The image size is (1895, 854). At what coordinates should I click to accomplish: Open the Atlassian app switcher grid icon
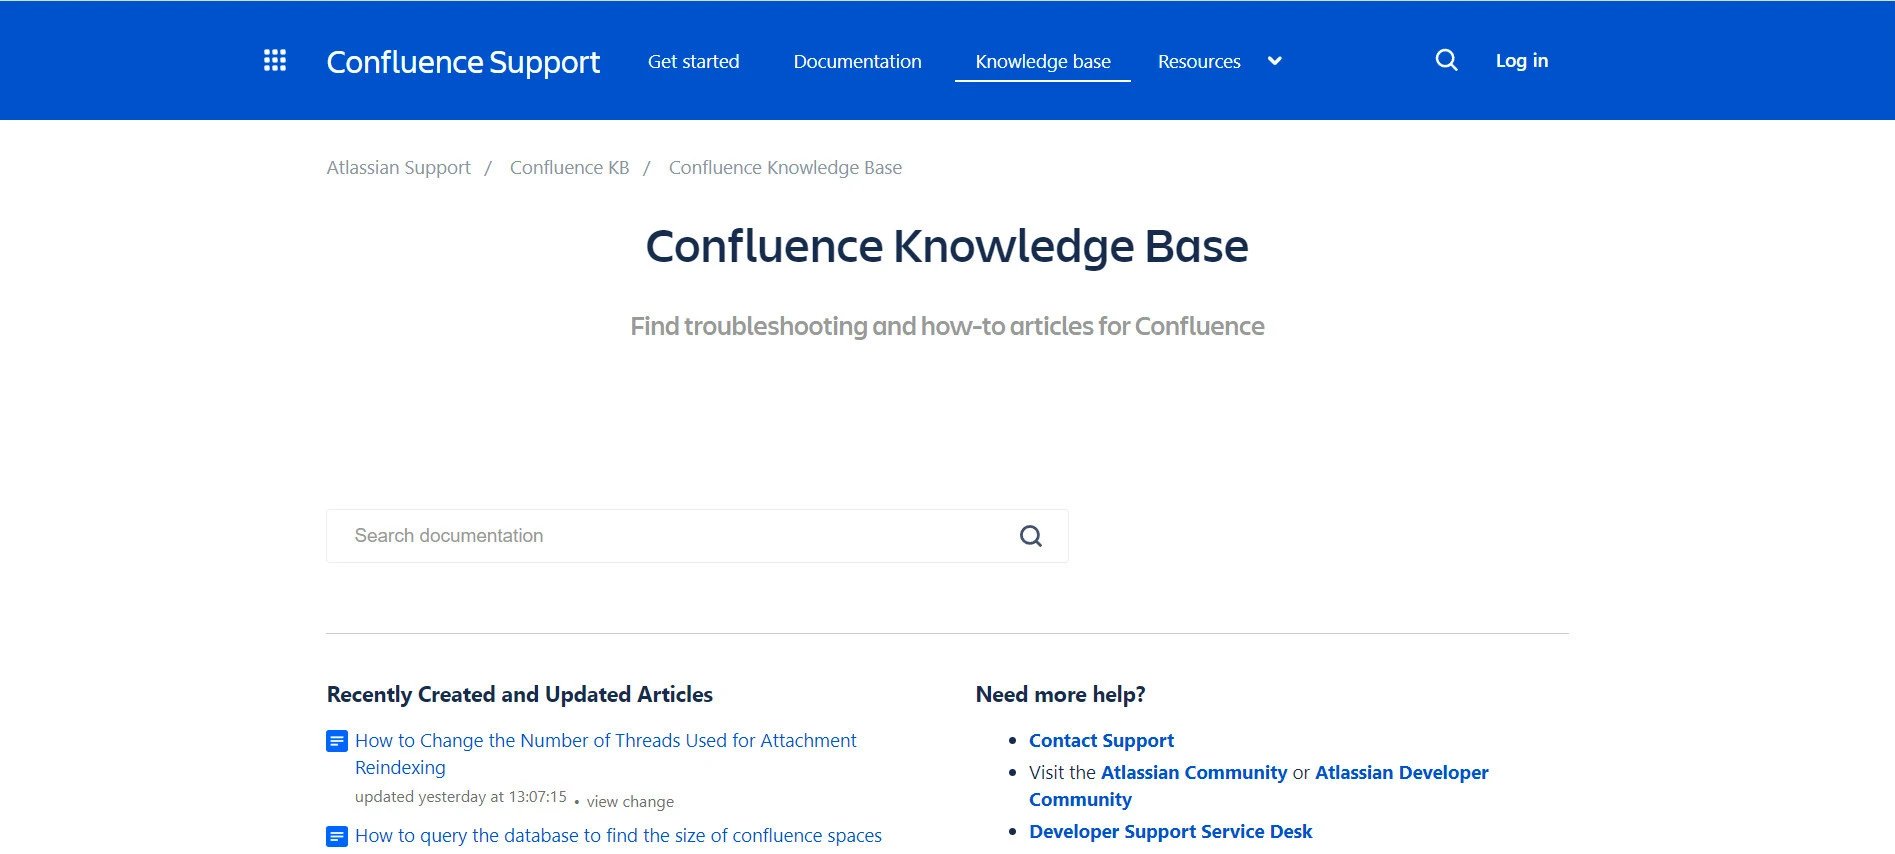275,61
